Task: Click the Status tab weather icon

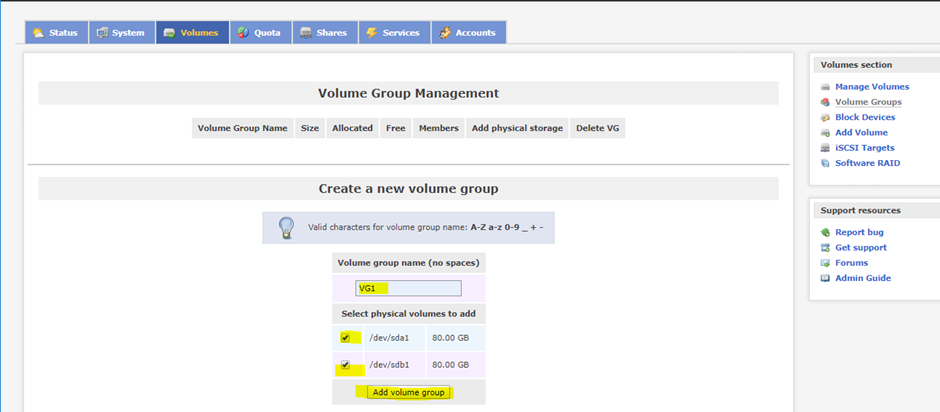Action: tap(38, 33)
